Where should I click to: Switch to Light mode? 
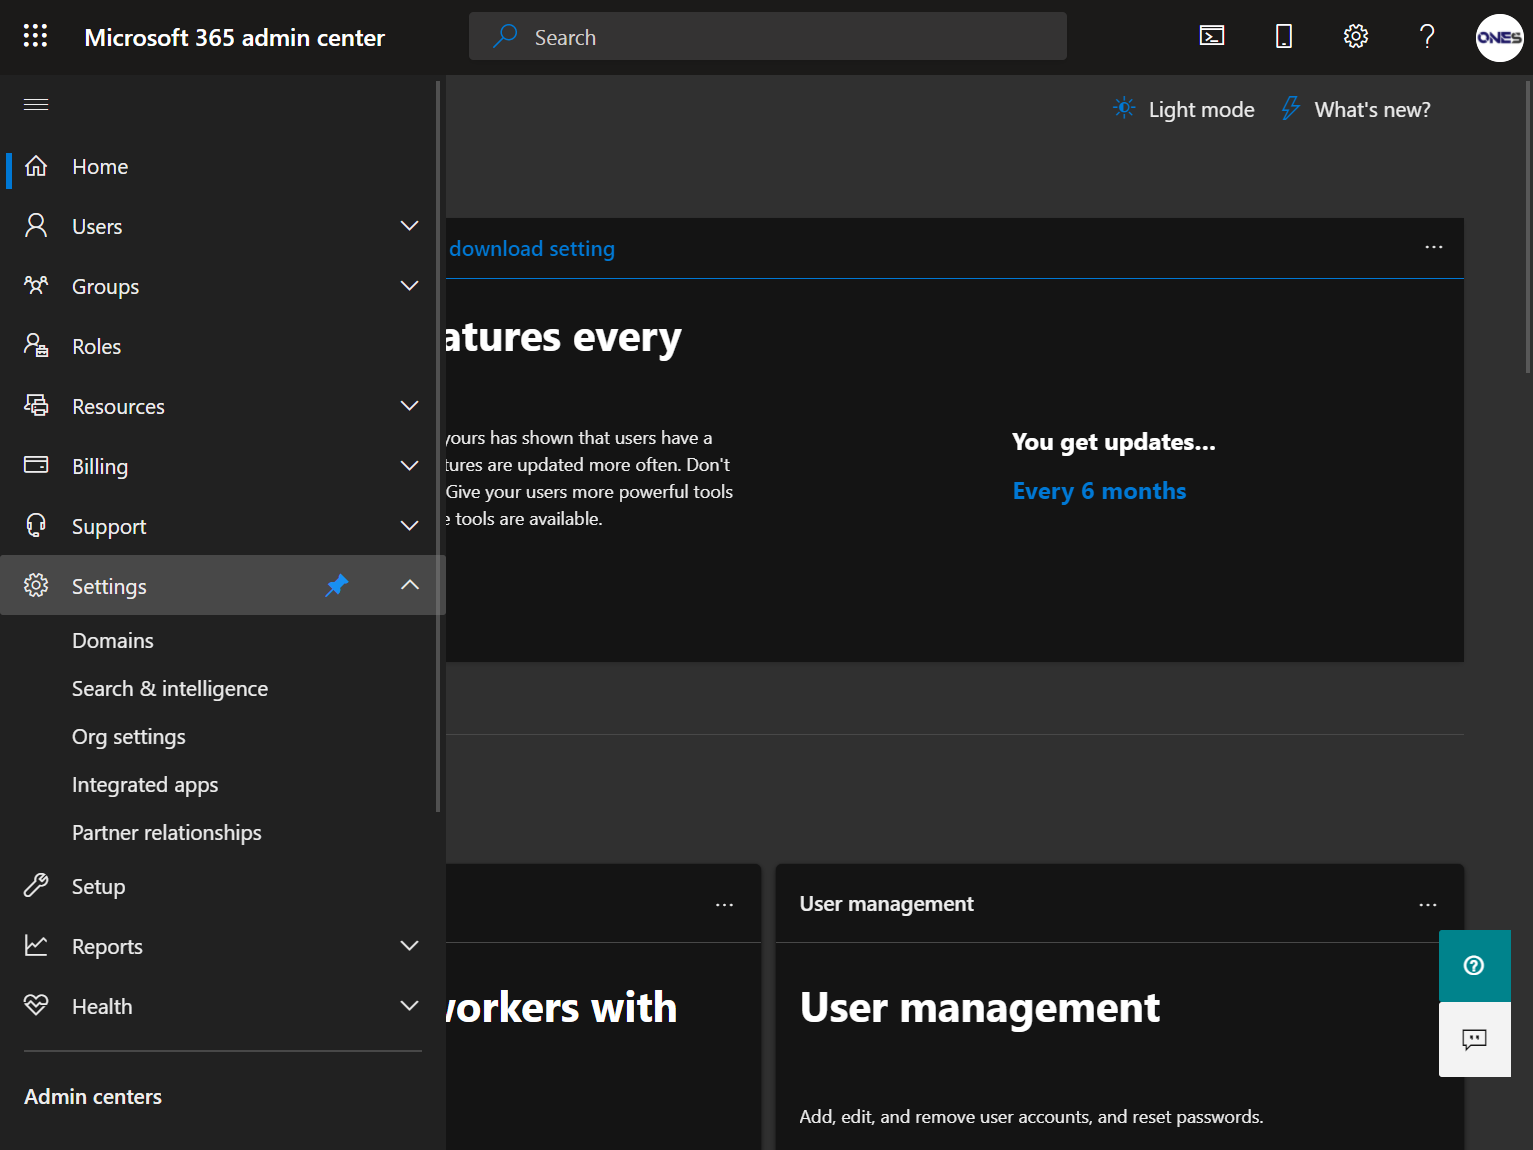[x=1184, y=110]
